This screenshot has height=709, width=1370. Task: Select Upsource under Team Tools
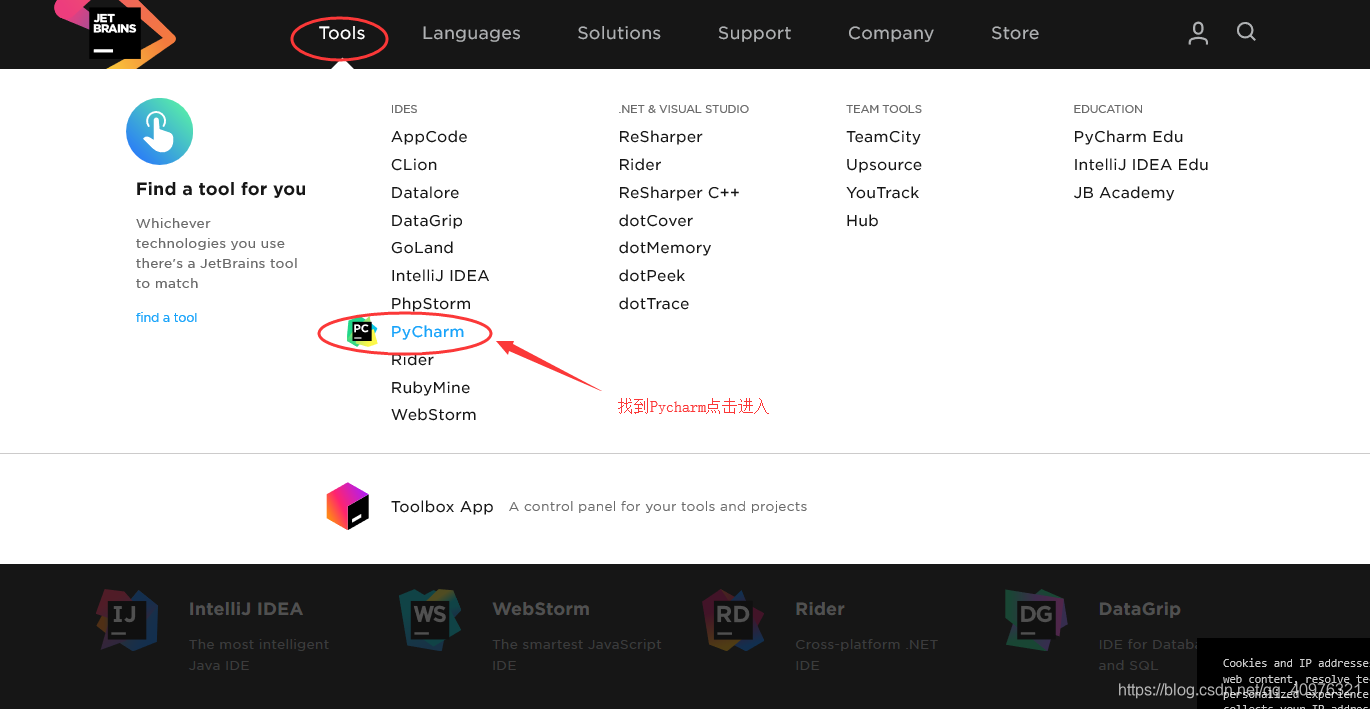(x=884, y=165)
